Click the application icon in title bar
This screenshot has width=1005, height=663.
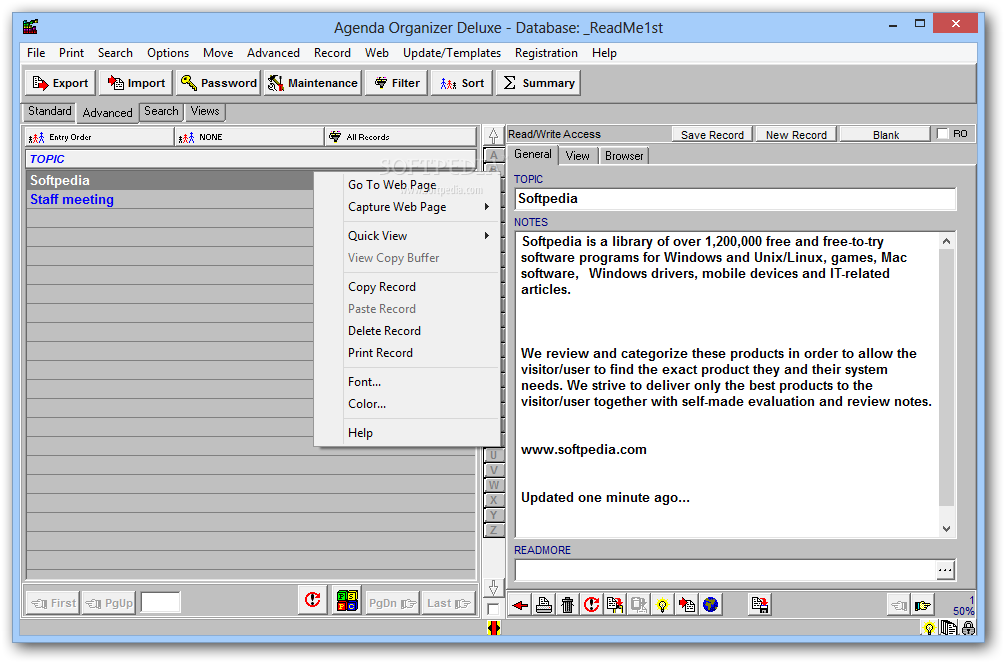tap(30, 27)
